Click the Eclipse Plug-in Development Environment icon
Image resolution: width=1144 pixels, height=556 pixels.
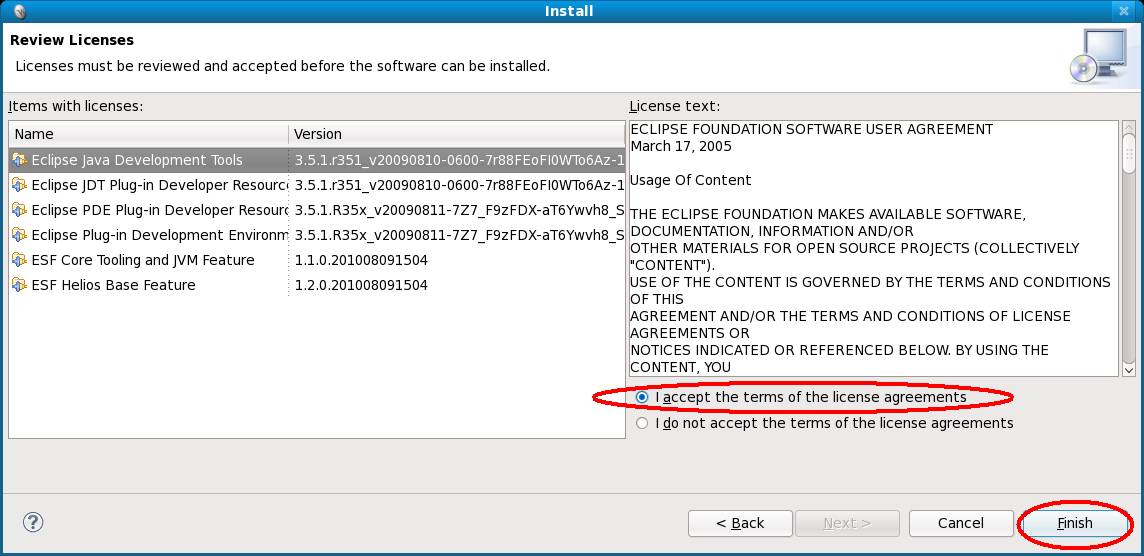20,235
